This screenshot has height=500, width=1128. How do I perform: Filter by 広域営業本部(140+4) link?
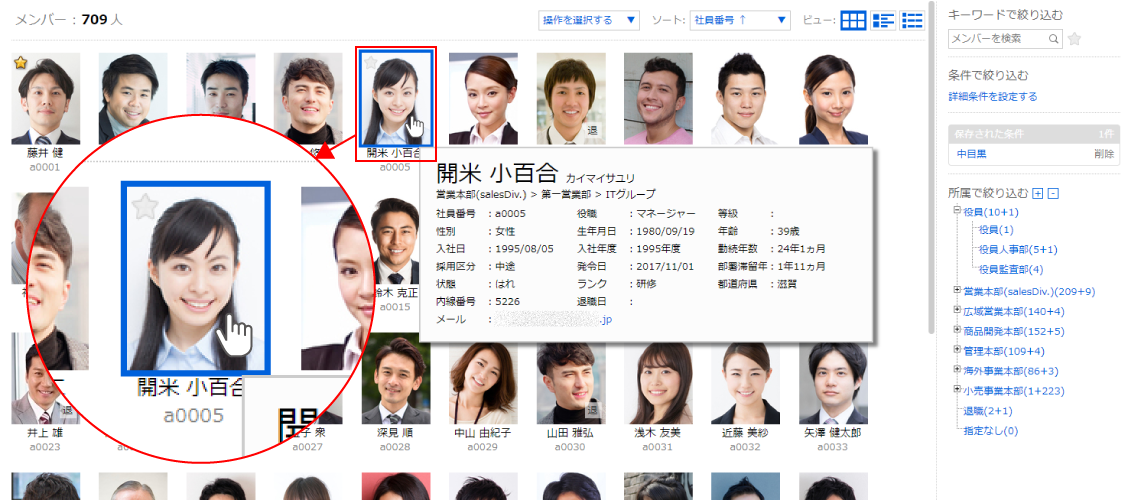coord(1014,312)
